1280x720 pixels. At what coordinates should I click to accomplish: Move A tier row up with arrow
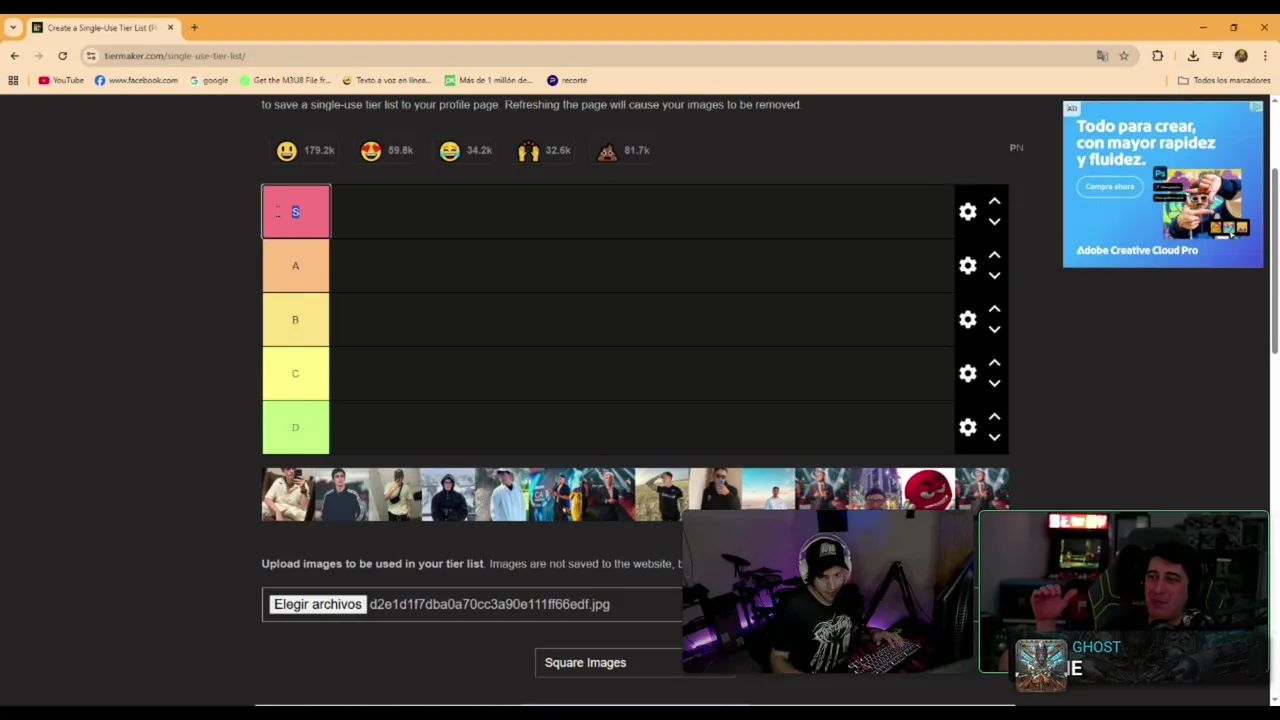click(994, 255)
